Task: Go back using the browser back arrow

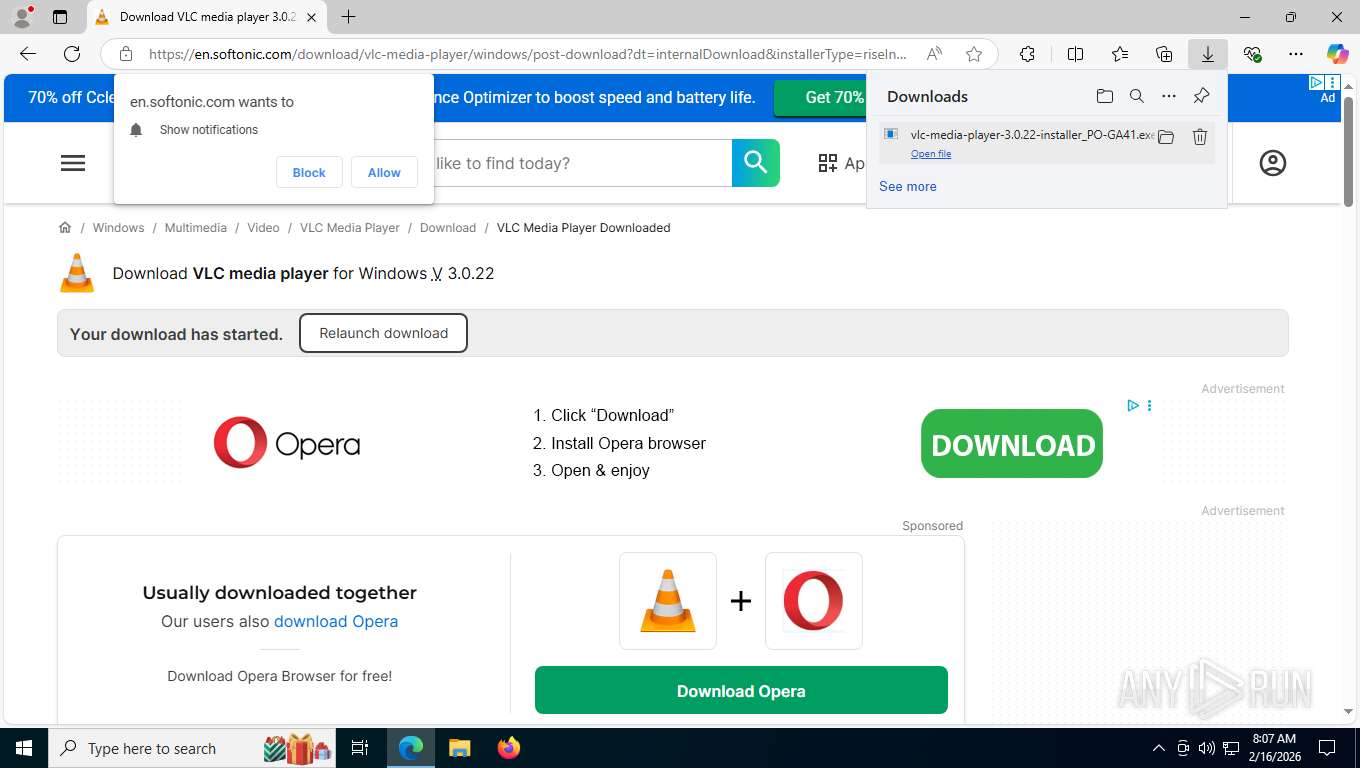Action: tap(28, 54)
